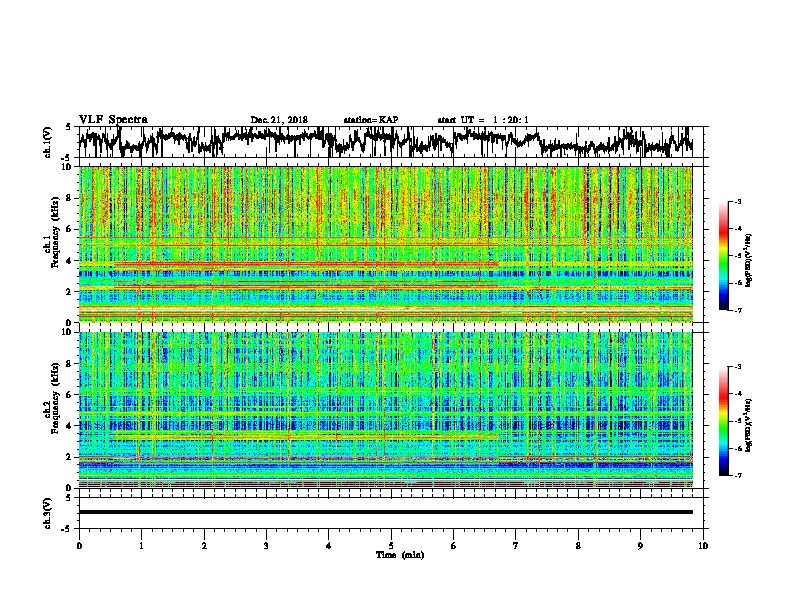Click the color scale bar beside ch.2 spectrogram
792x612 pixels.
pyautogui.click(x=723, y=421)
